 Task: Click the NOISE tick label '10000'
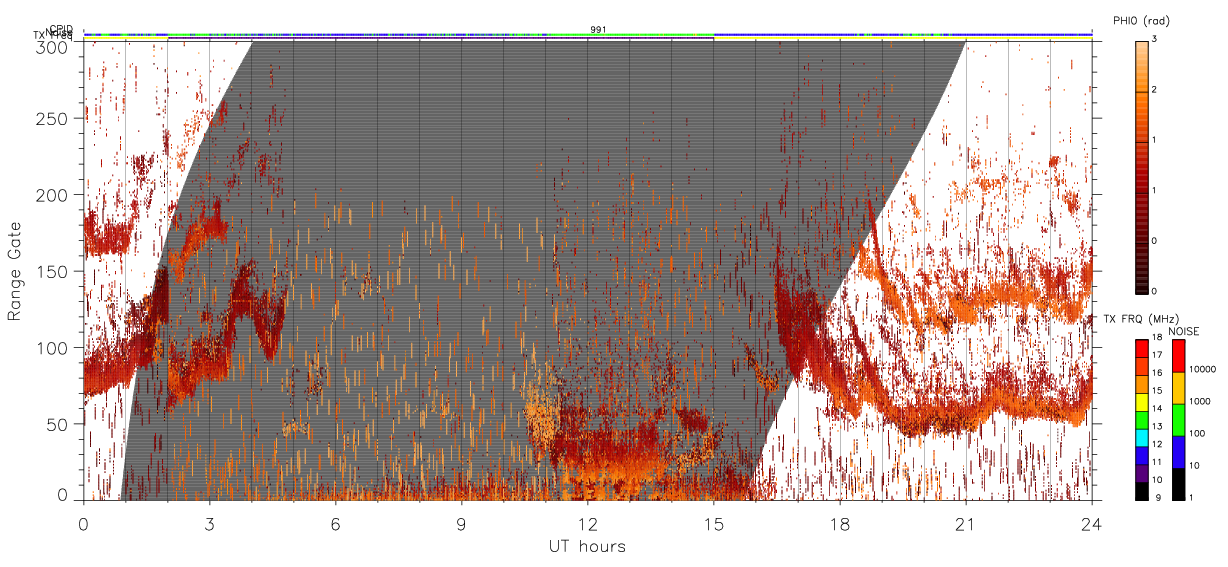[1202, 369]
